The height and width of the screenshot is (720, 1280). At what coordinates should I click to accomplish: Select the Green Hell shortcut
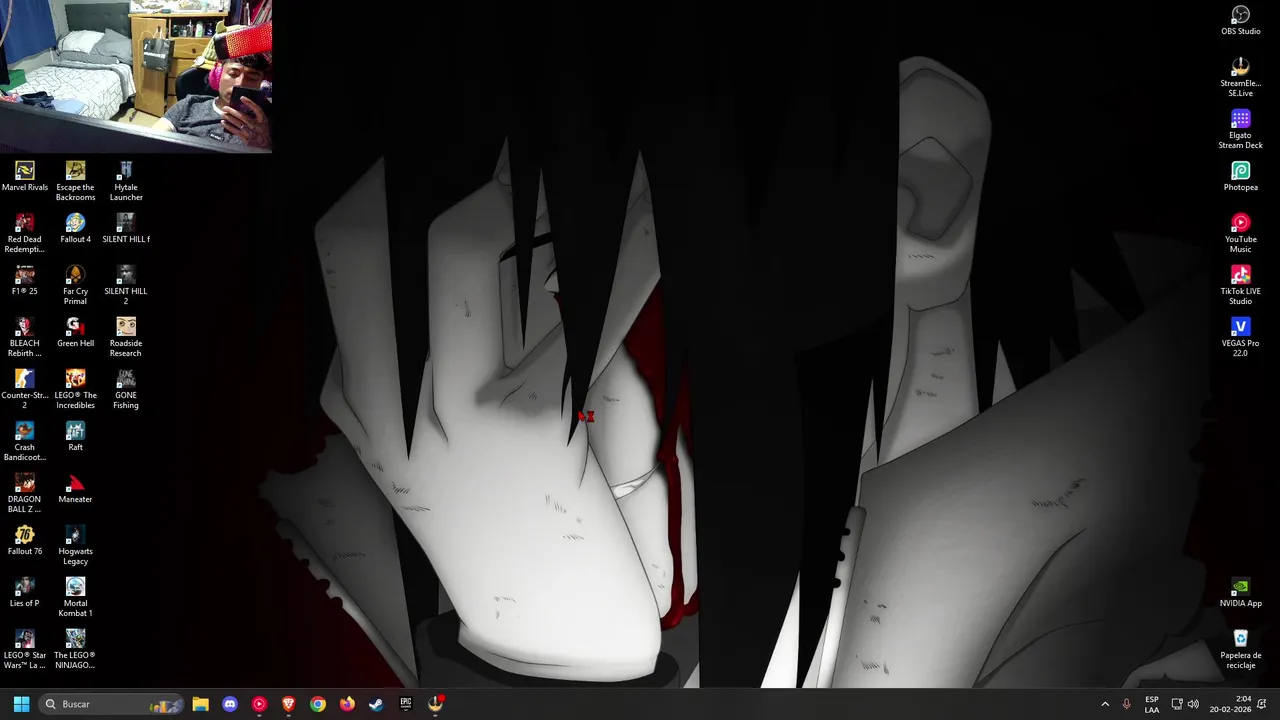point(75,333)
